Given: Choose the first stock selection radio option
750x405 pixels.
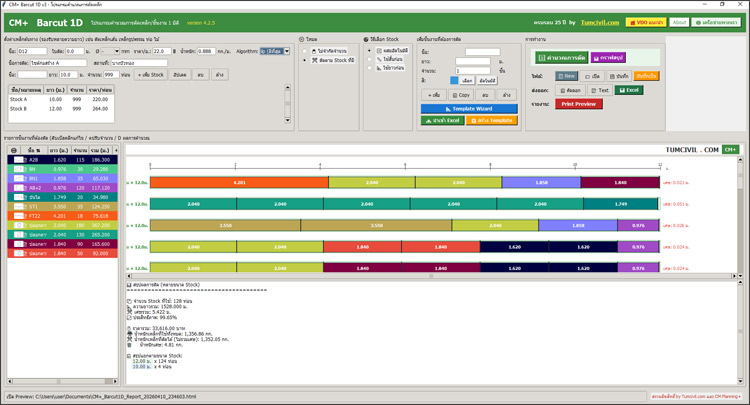Looking at the screenshot, I should (369, 52).
